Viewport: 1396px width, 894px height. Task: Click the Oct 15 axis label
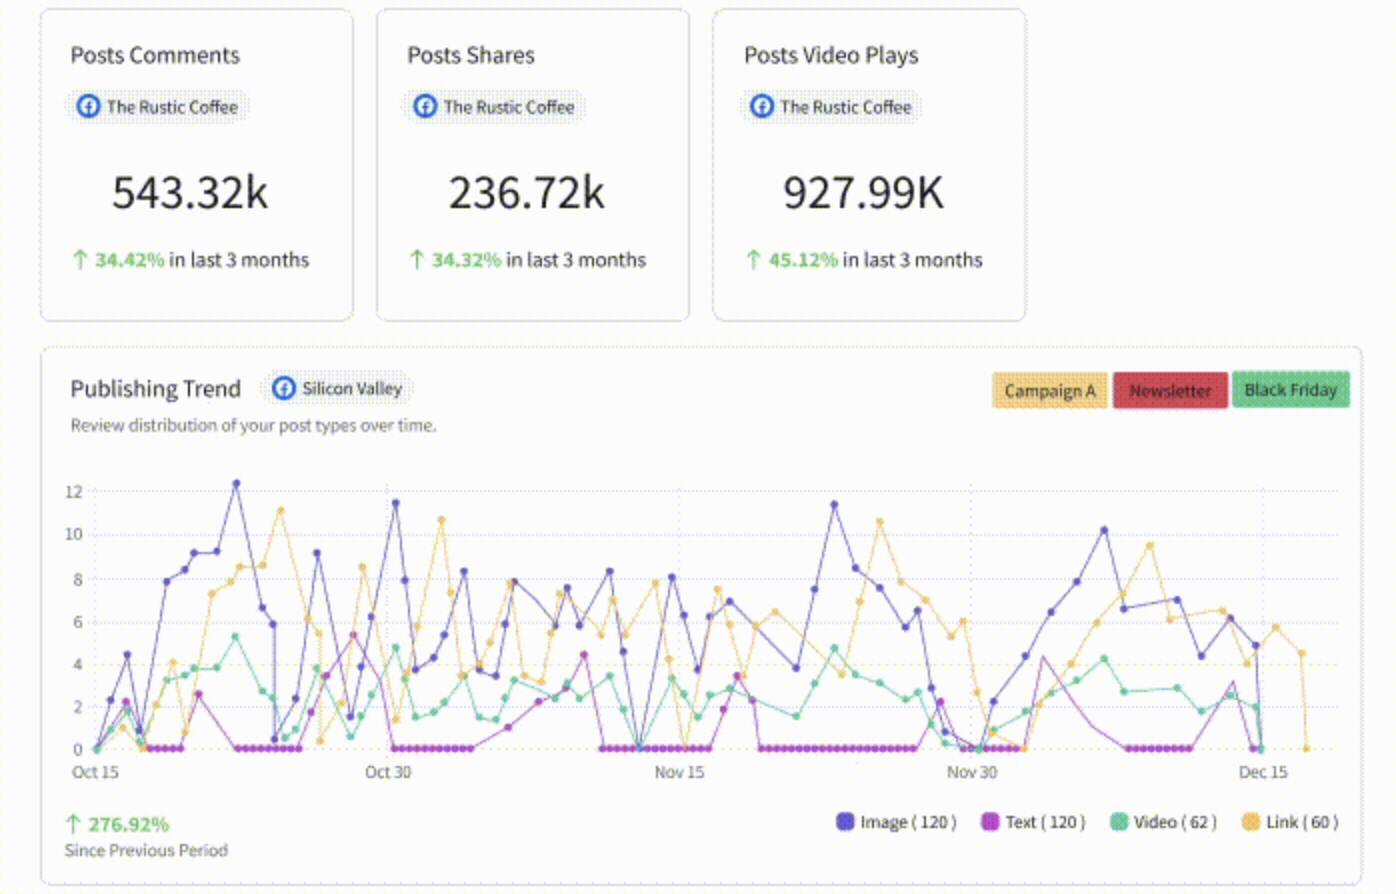point(95,772)
